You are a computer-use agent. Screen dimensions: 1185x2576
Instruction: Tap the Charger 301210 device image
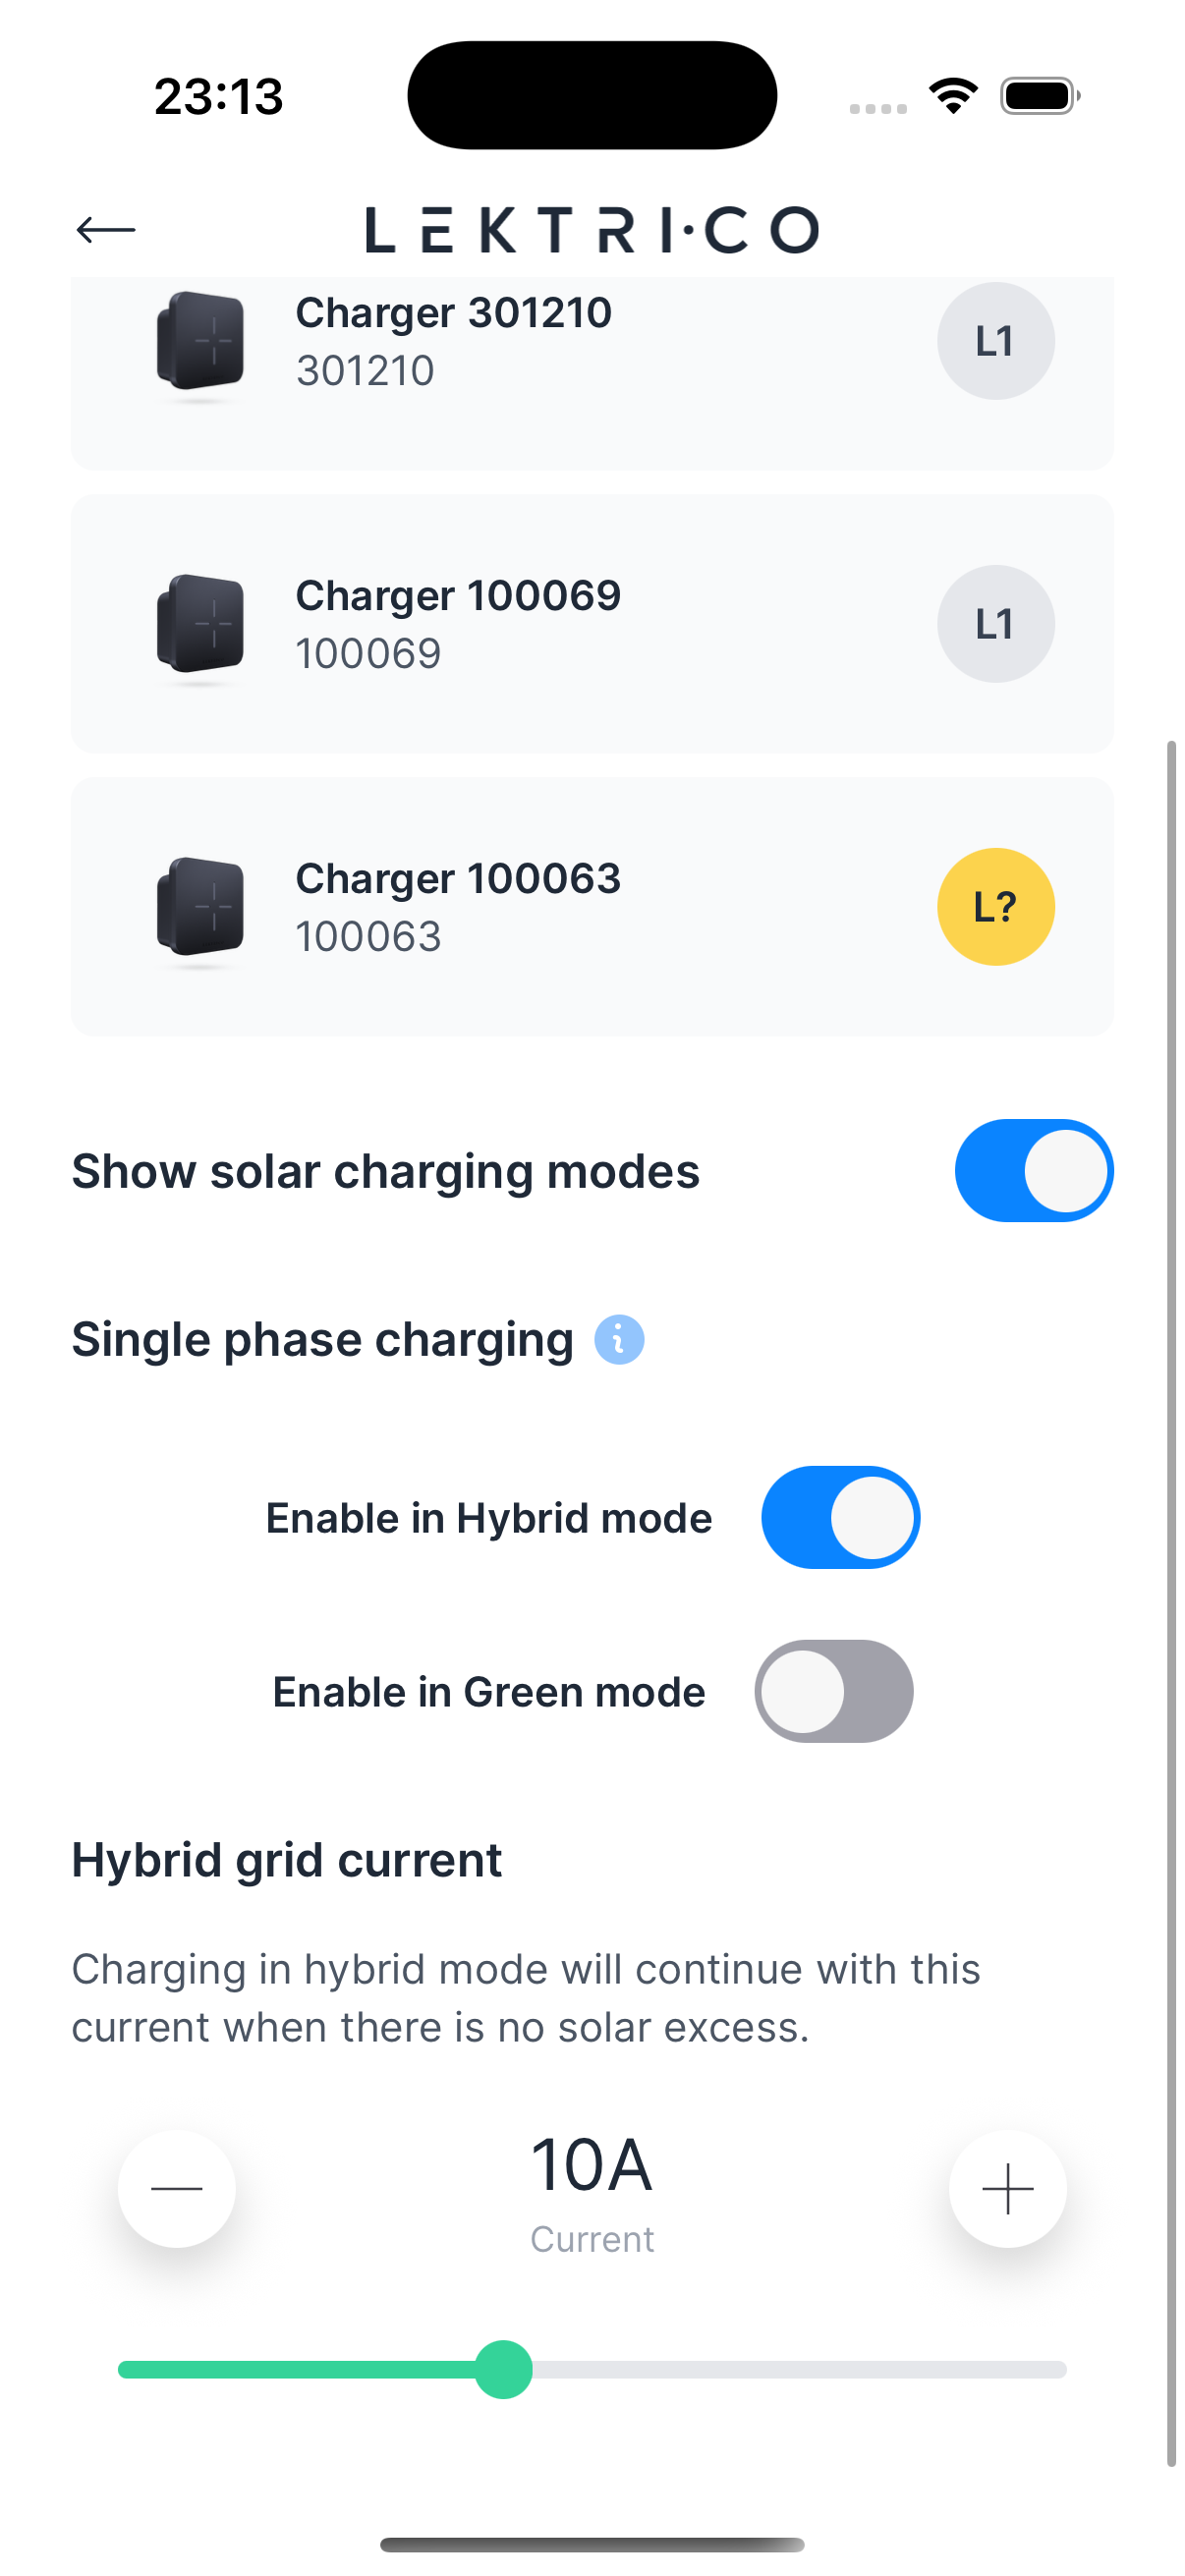pyautogui.click(x=200, y=341)
